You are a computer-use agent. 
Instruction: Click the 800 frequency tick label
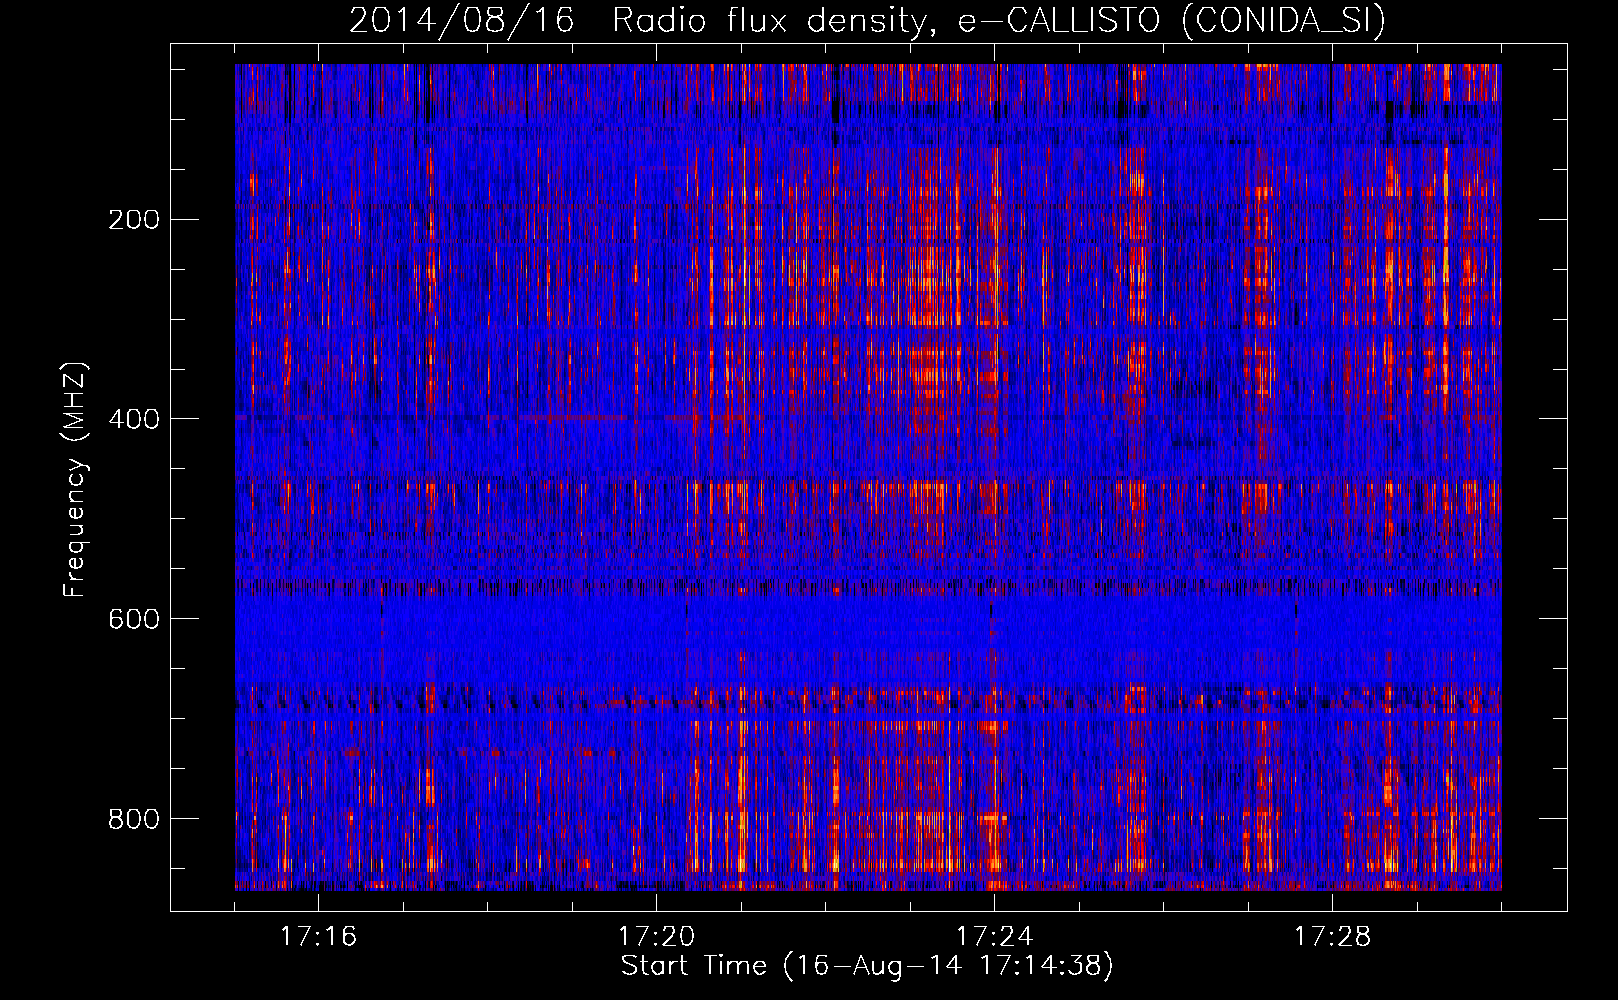[x=133, y=819]
